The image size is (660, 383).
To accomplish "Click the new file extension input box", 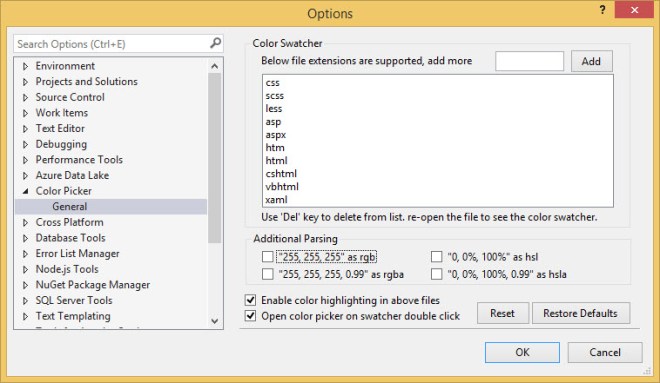I will [529, 61].
